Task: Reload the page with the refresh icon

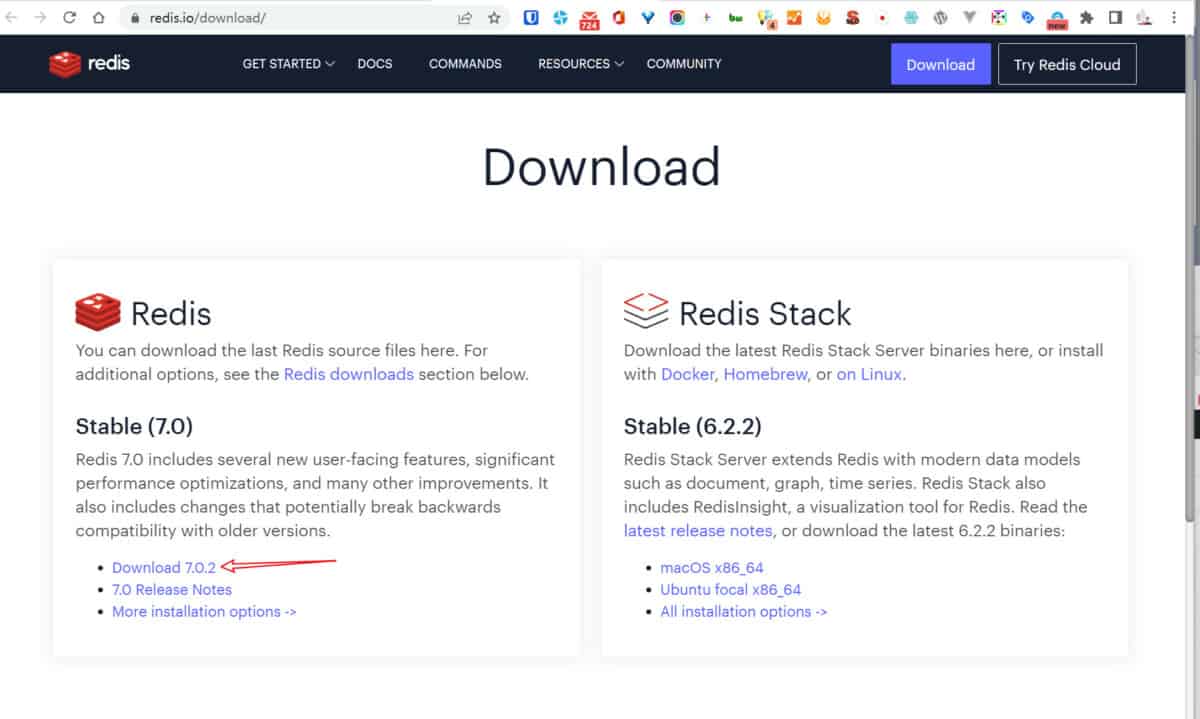Action: point(69,18)
